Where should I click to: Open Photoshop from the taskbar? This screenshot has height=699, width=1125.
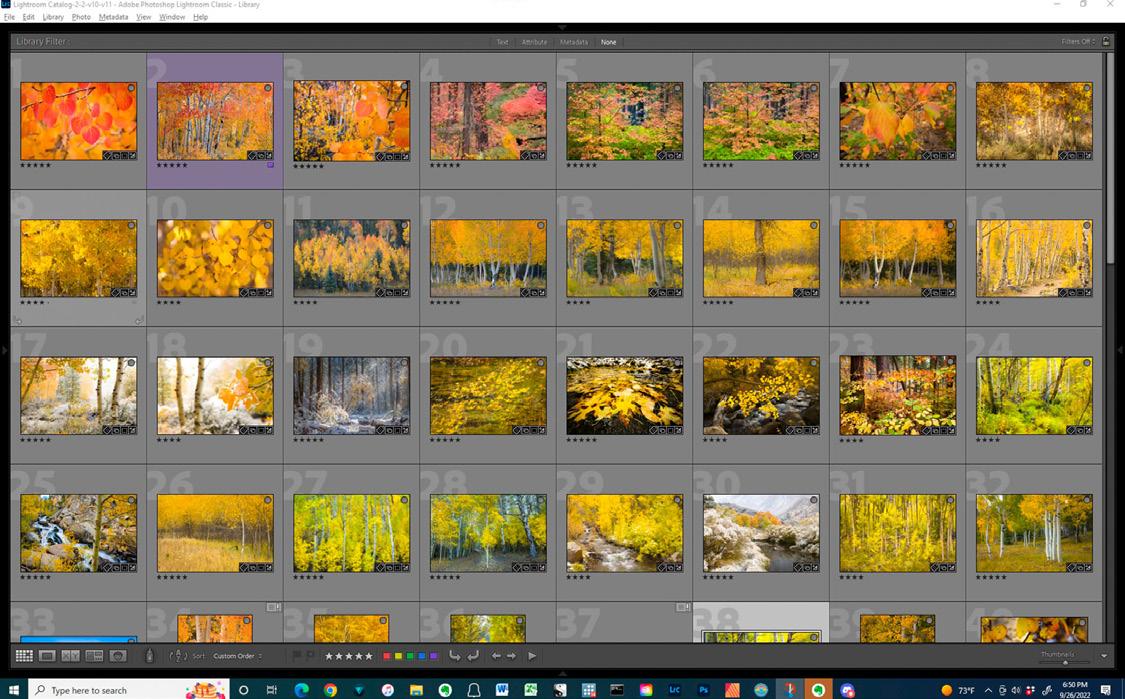pos(703,690)
